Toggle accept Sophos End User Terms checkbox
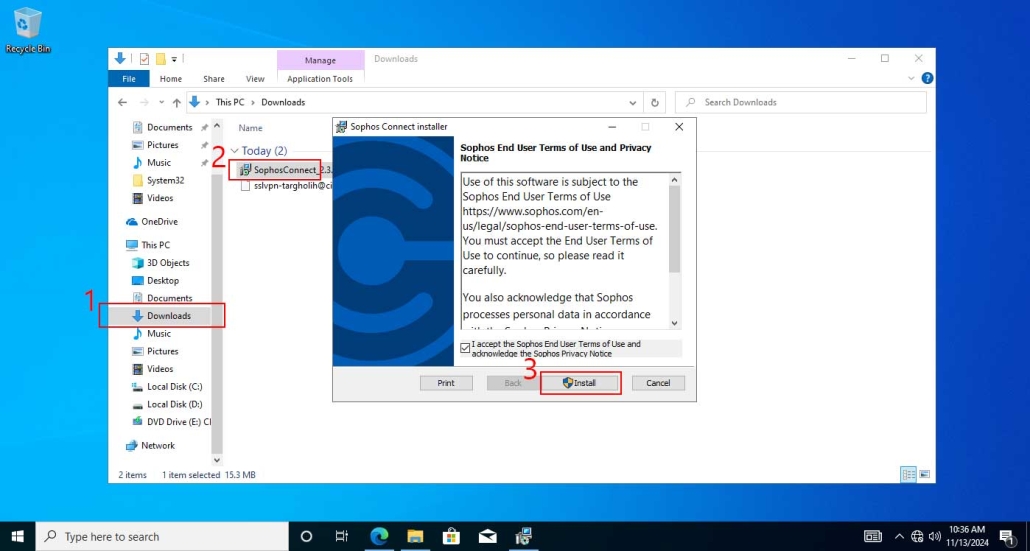The image size is (1030, 551). click(x=466, y=348)
